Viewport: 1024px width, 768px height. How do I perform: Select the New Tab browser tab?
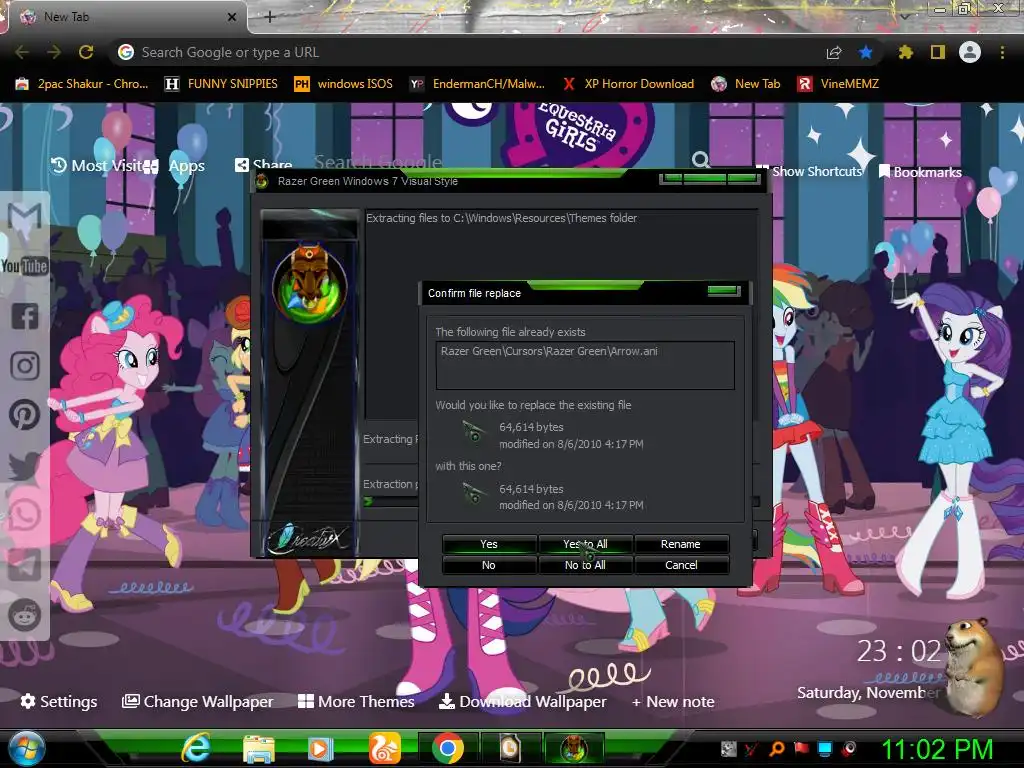click(x=124, y=17)
